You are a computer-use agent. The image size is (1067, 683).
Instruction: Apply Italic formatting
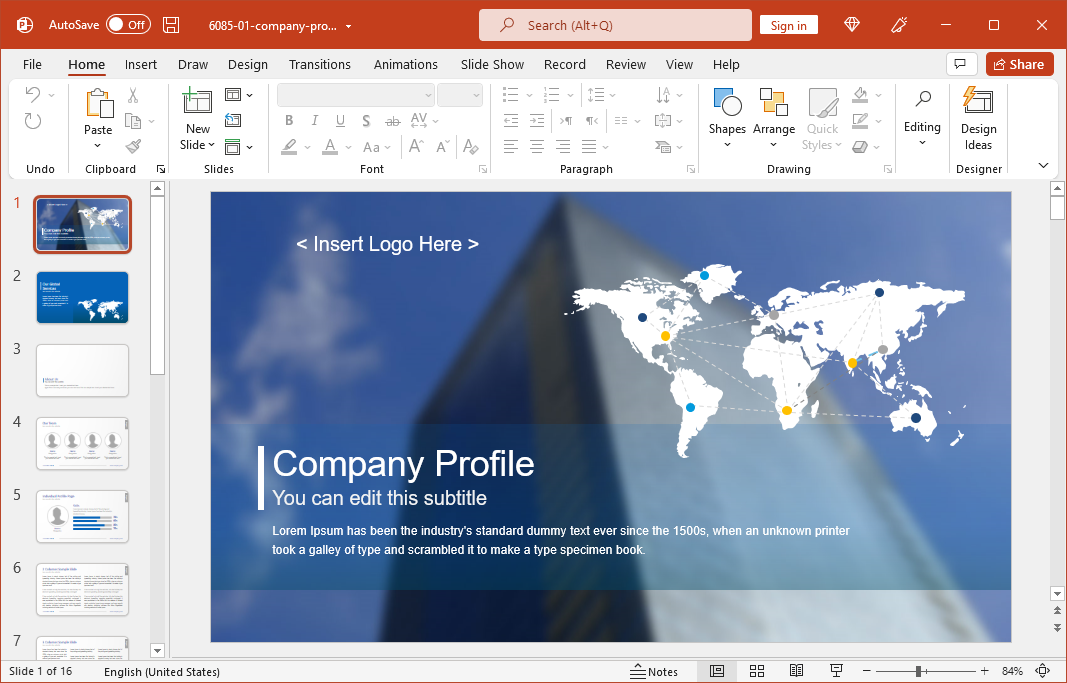(x=314, y=120)
